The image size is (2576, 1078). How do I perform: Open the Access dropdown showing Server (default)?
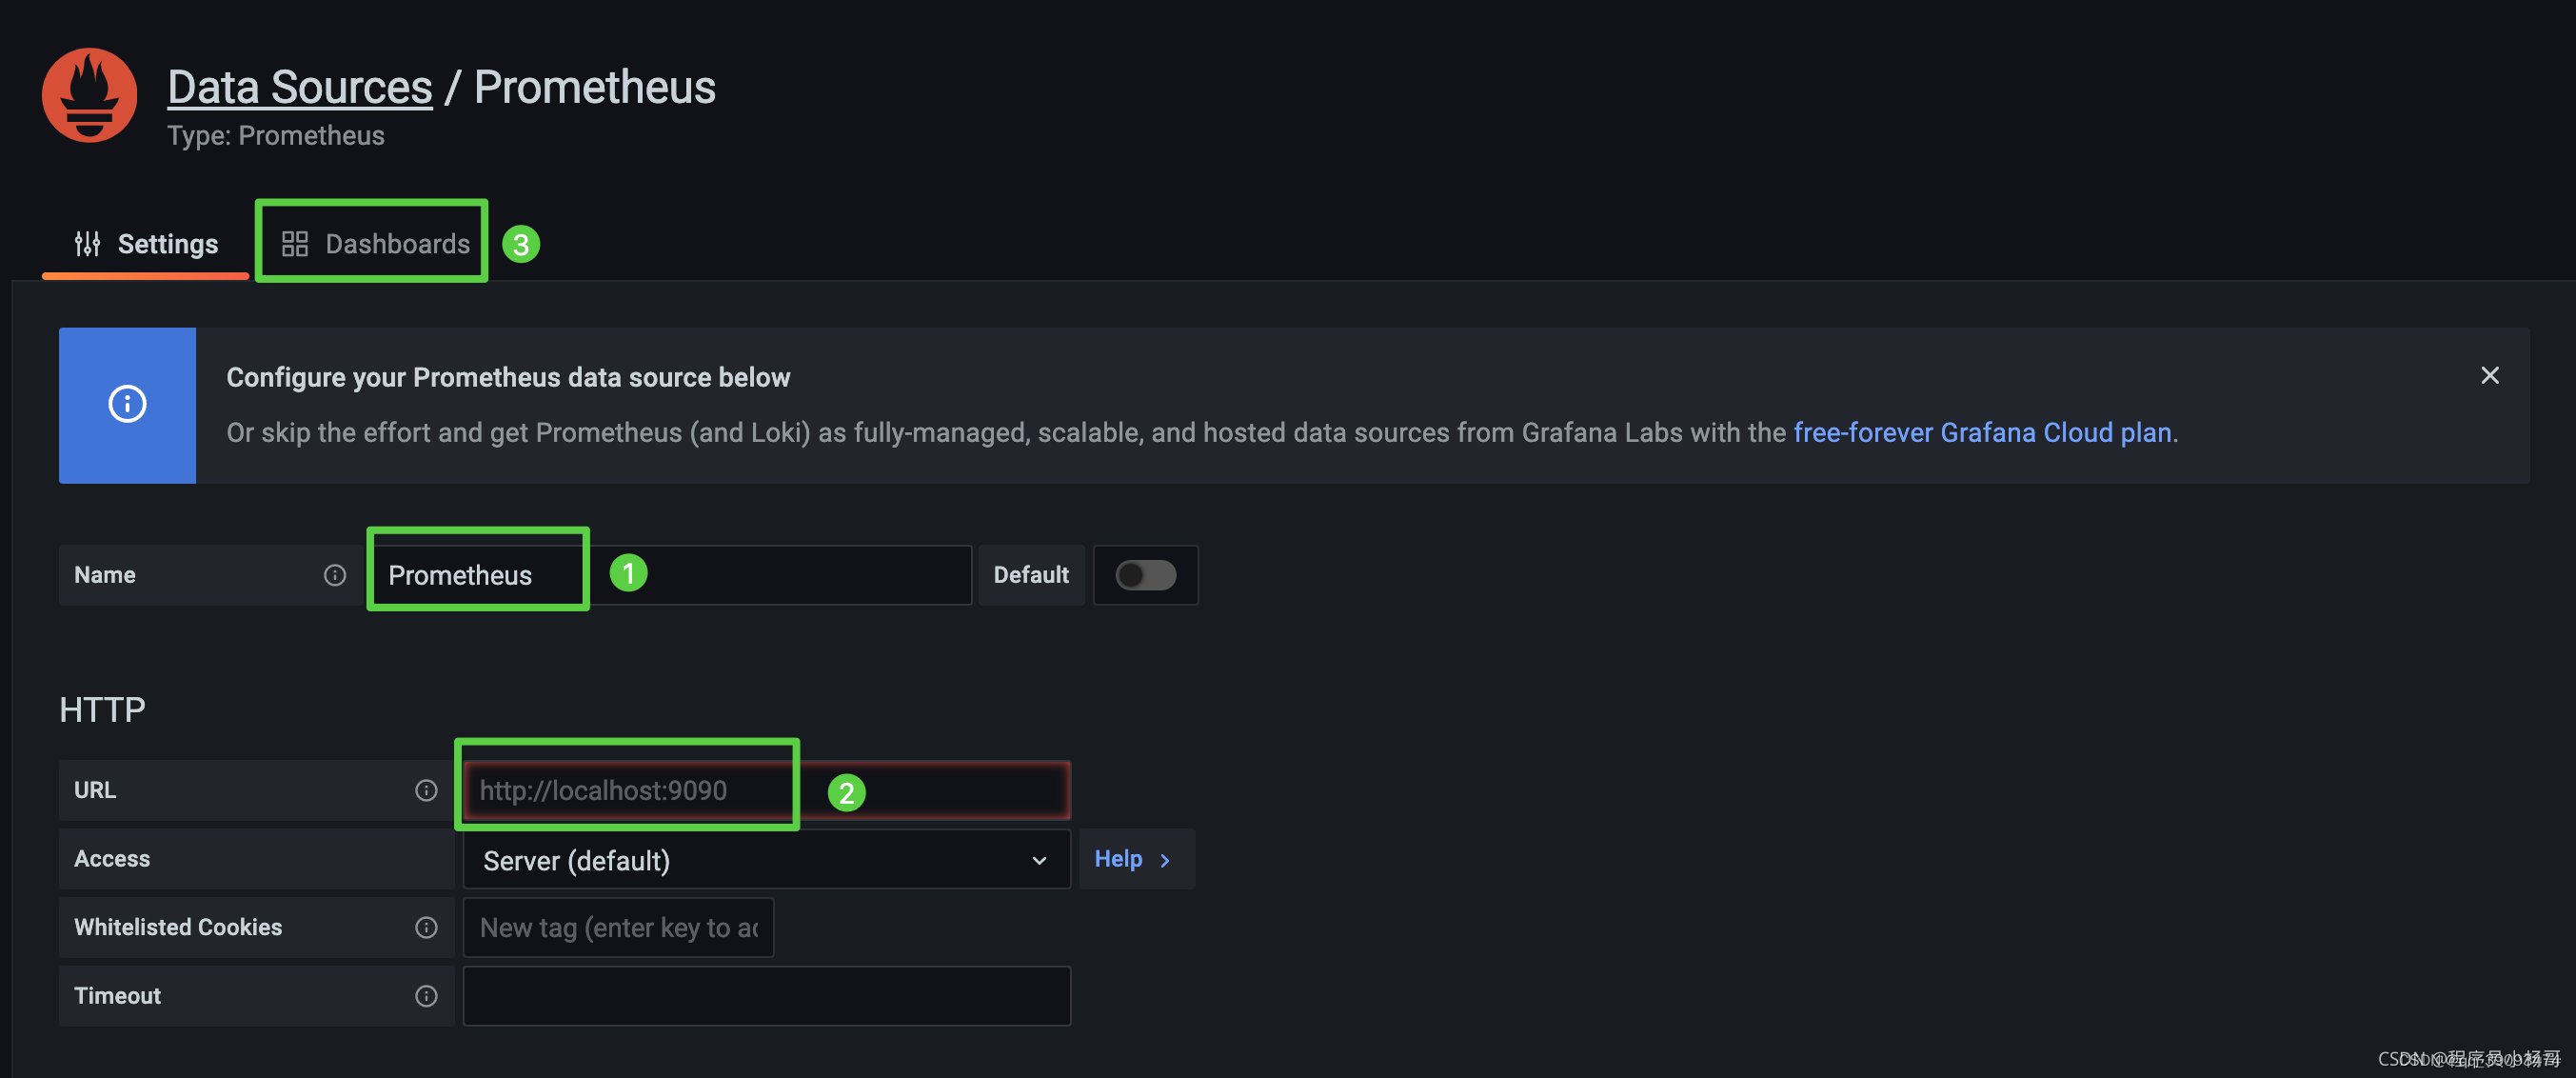click(766, 859)
